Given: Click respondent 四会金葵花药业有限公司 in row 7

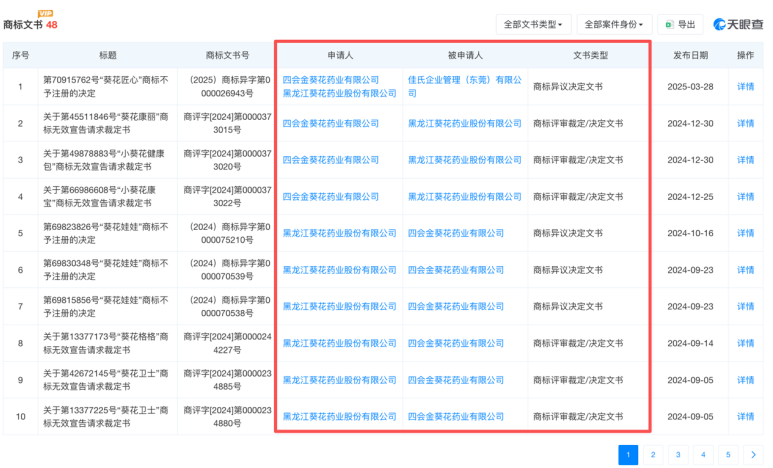Looking at the screenshot, I should pyautogui.click(x=456, y=306).
